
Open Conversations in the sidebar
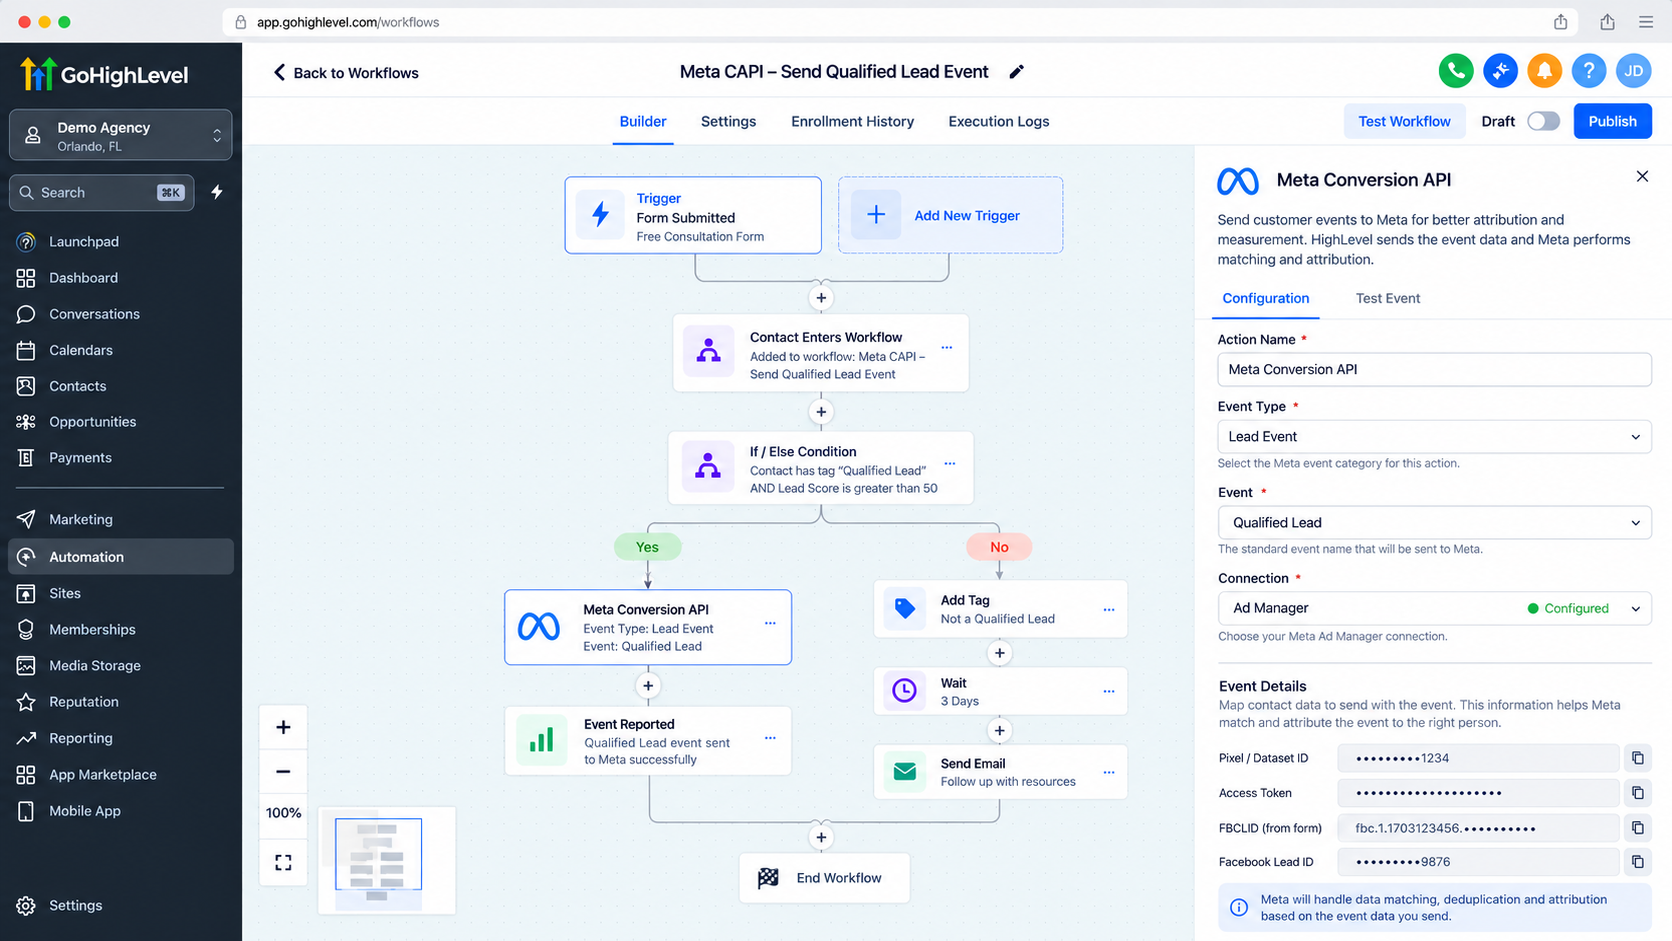click(121, 314)
